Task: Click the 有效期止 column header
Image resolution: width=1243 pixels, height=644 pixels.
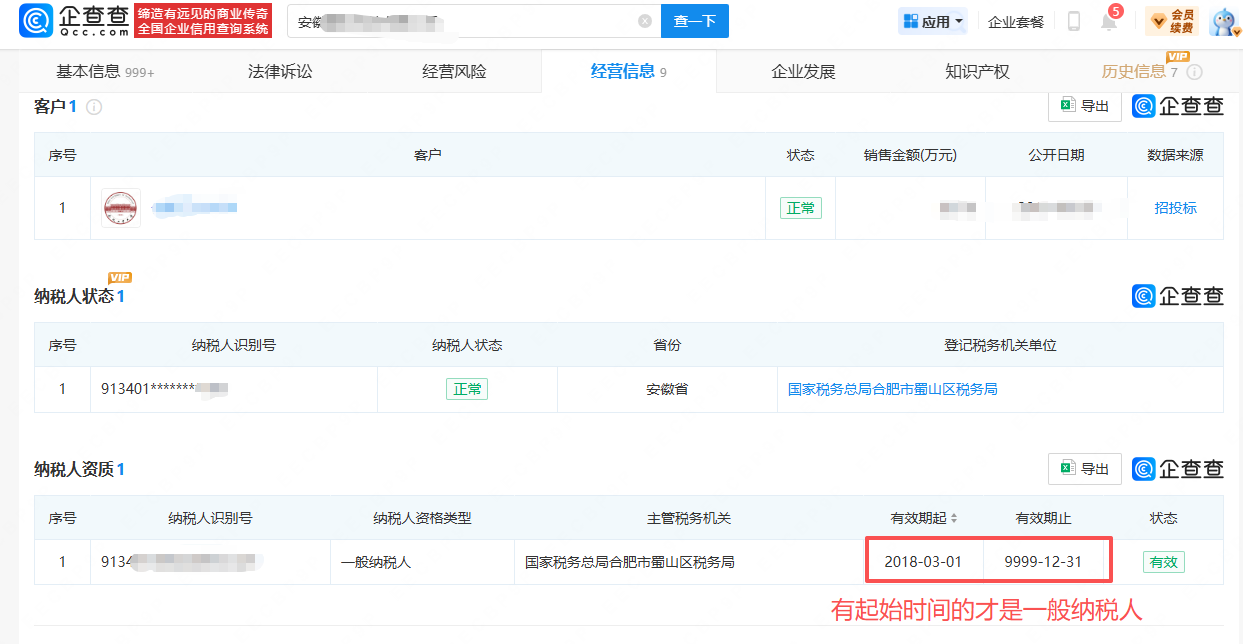Action: (x=1044, y=518)
